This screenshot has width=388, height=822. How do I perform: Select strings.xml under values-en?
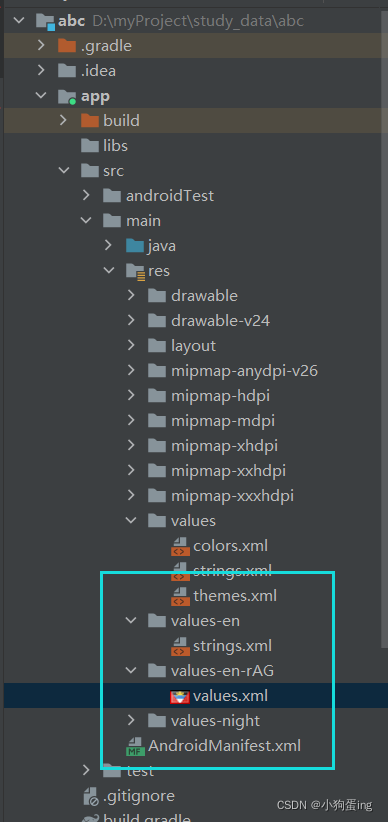tap(232, 646)
